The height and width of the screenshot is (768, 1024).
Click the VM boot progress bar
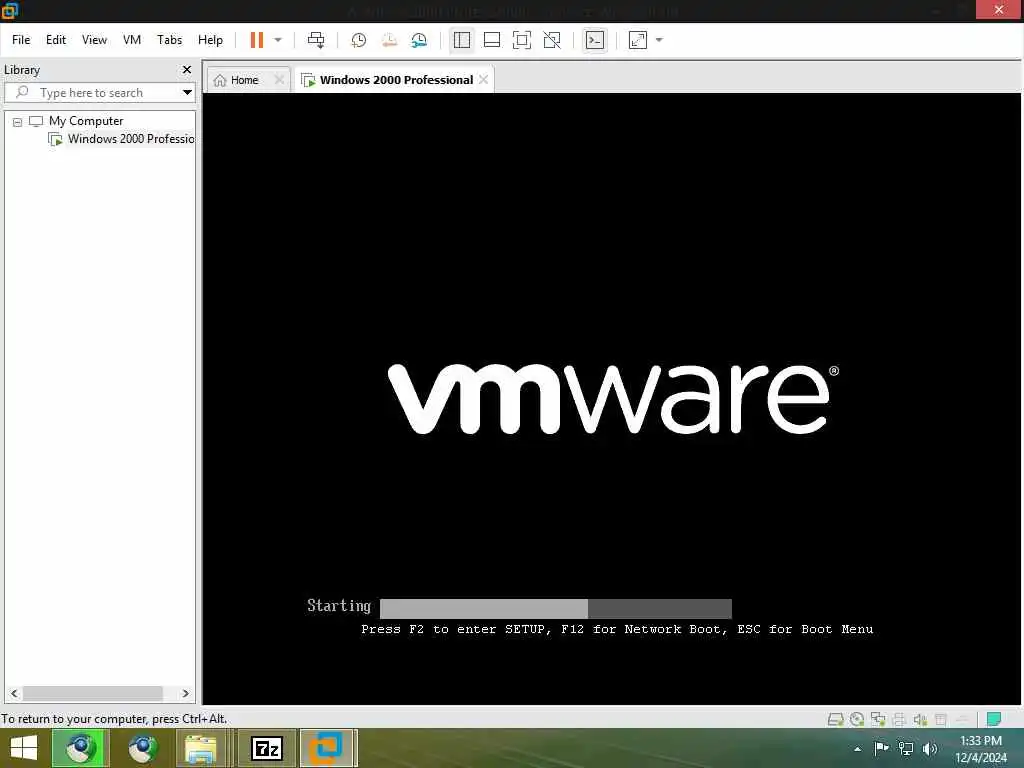pos(556,609)
